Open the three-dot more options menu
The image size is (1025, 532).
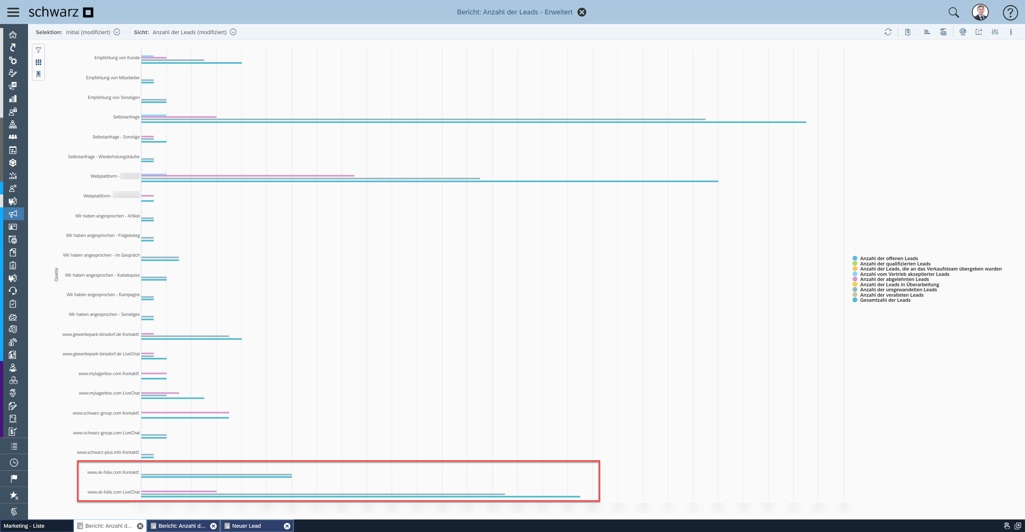tap(1011, 32)
